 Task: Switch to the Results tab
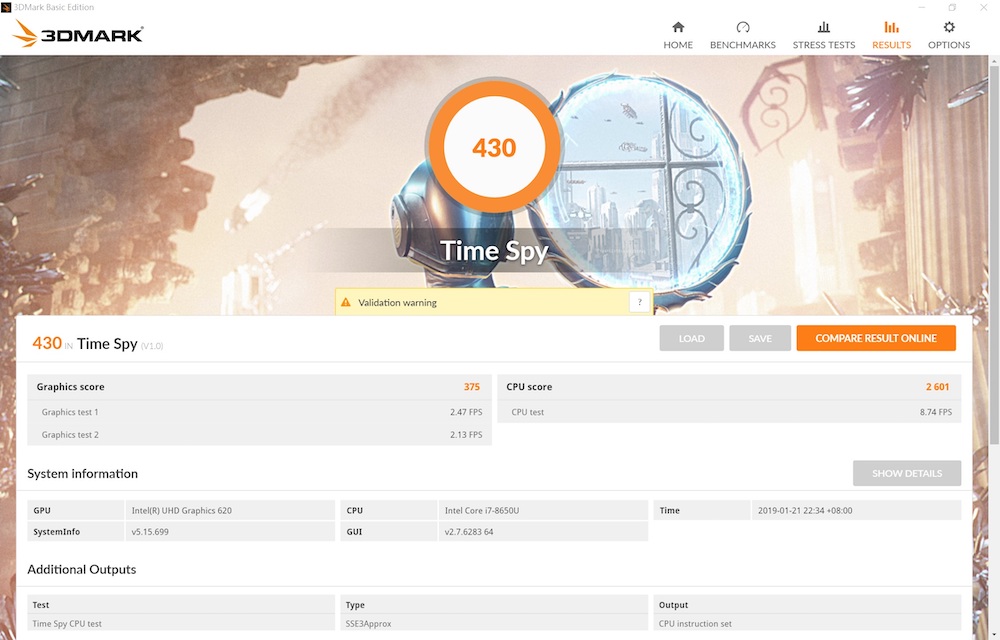891,34
